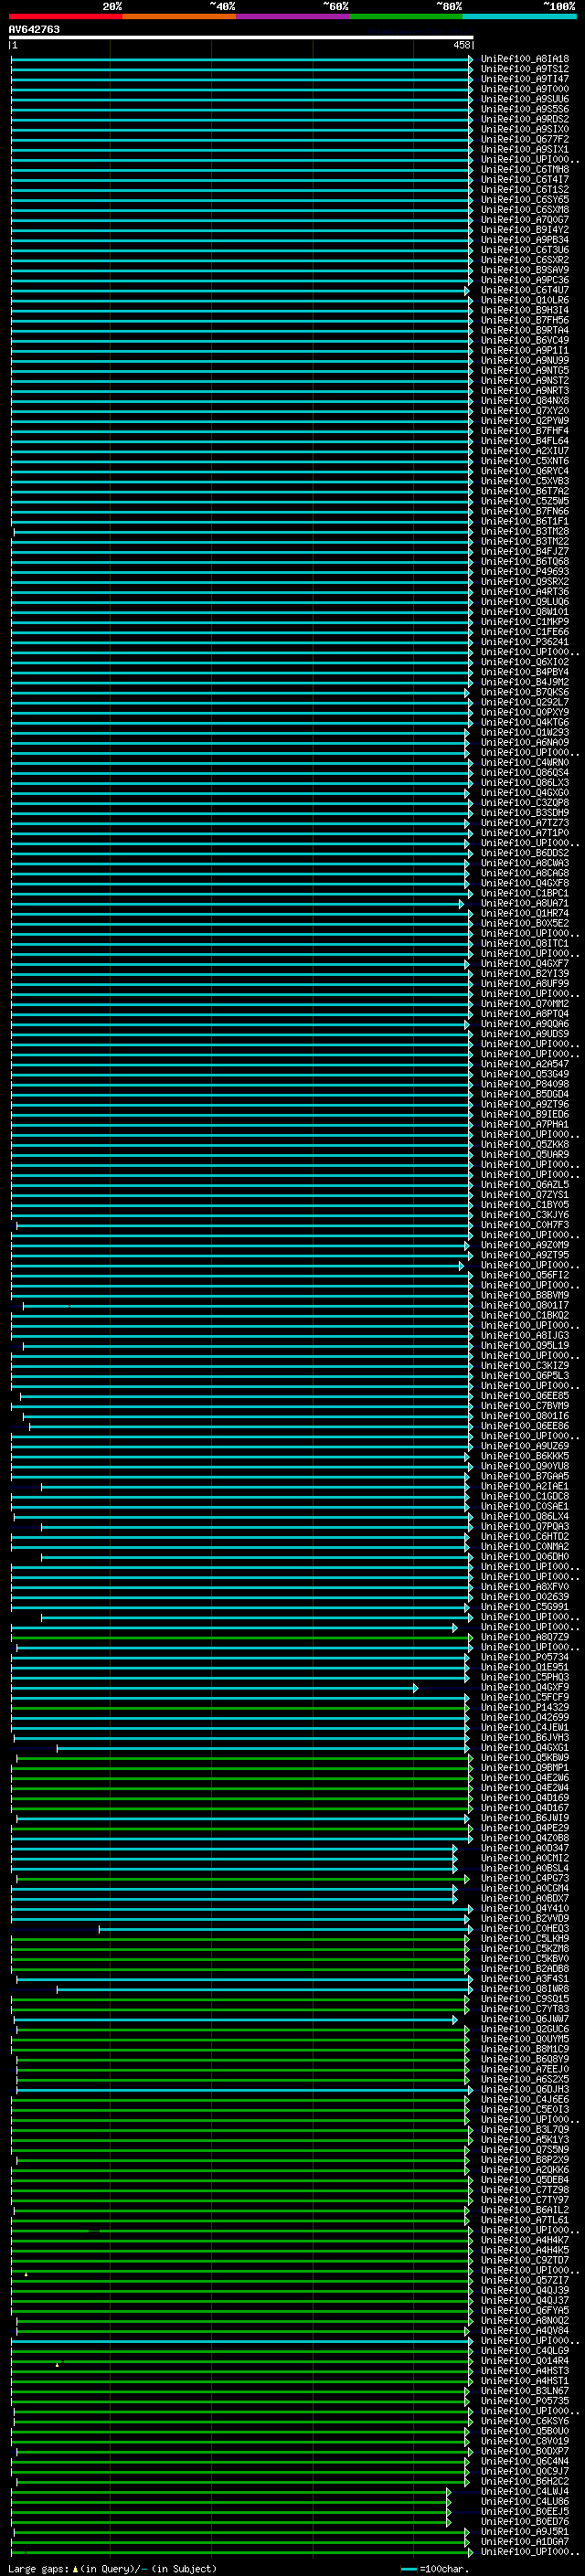Select the UniRef100_C6T4U7 label
The image size is (585, 2576).
pyautogui.click(x=525, y=290)
